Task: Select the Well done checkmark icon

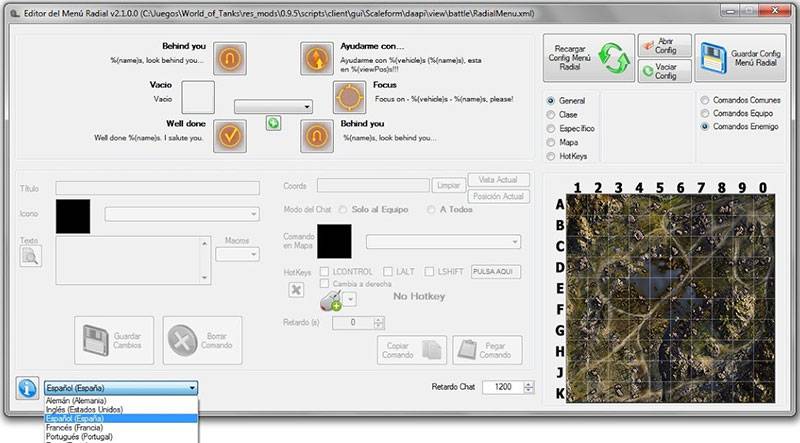Action: 231,133
